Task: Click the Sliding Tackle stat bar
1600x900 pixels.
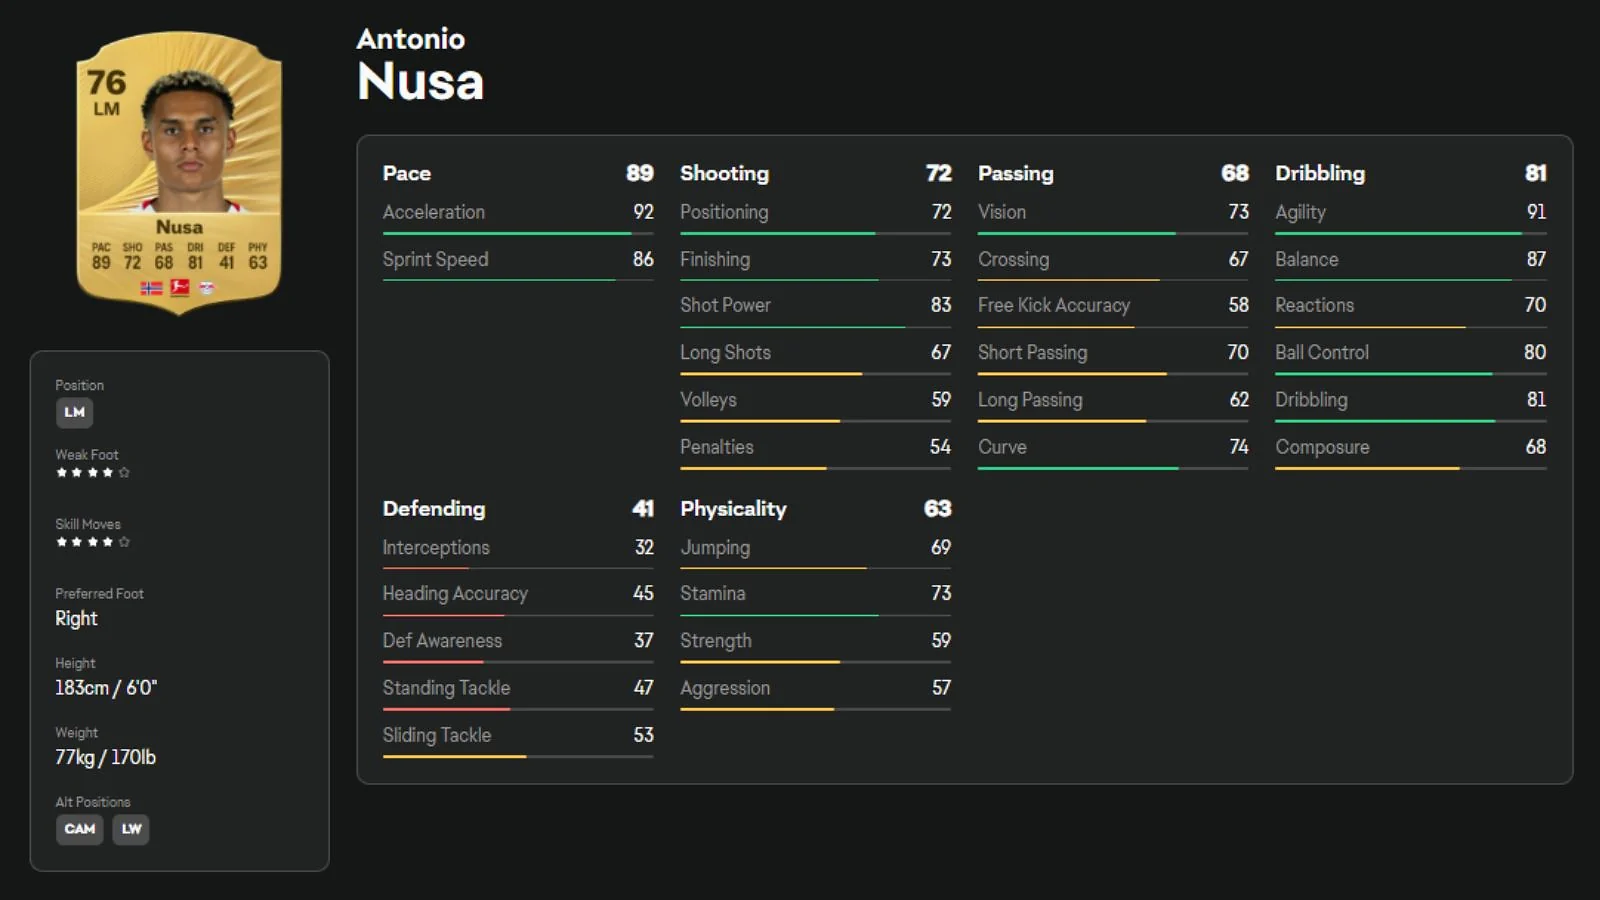Action: click(518, 757)
